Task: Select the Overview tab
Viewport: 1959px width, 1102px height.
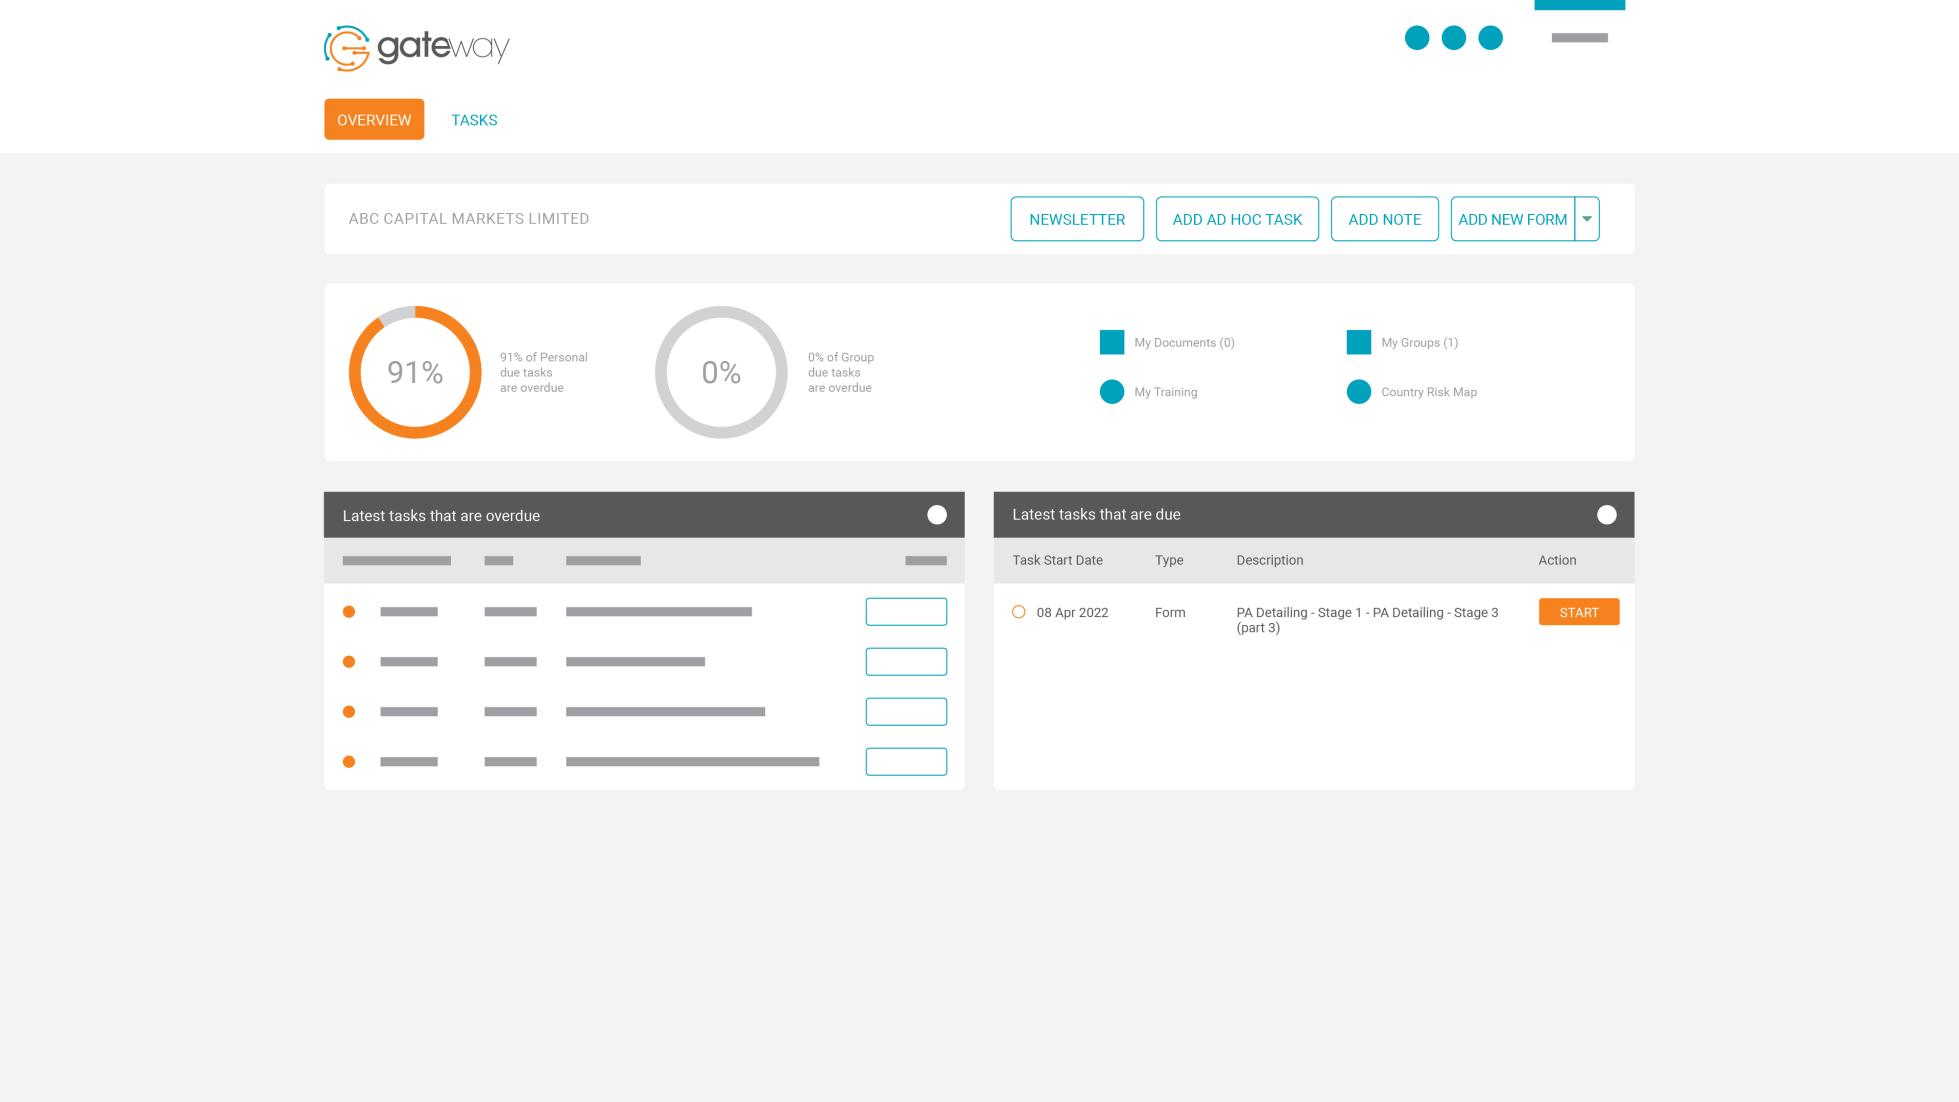Action: (x=374, y=120)
